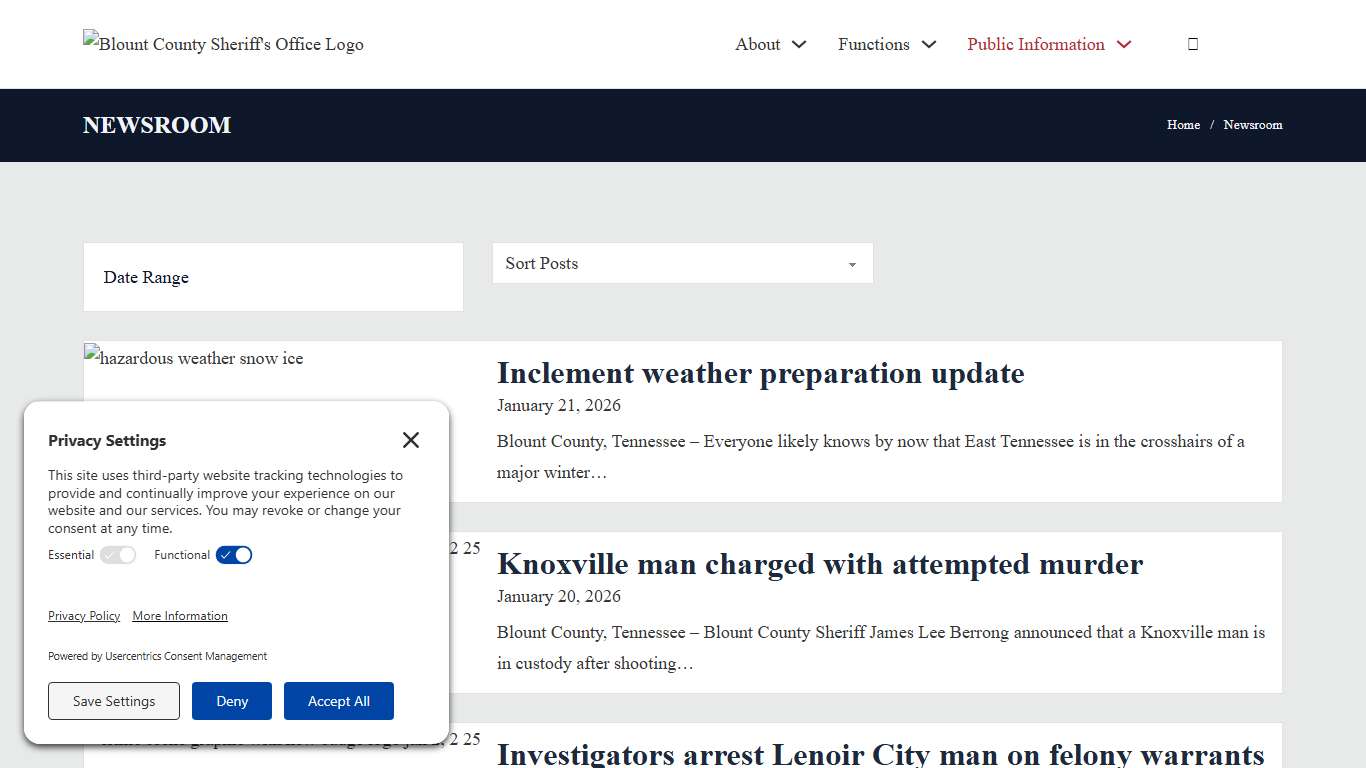
Task: Click the Deny button
Action: (x=231, y=701)
